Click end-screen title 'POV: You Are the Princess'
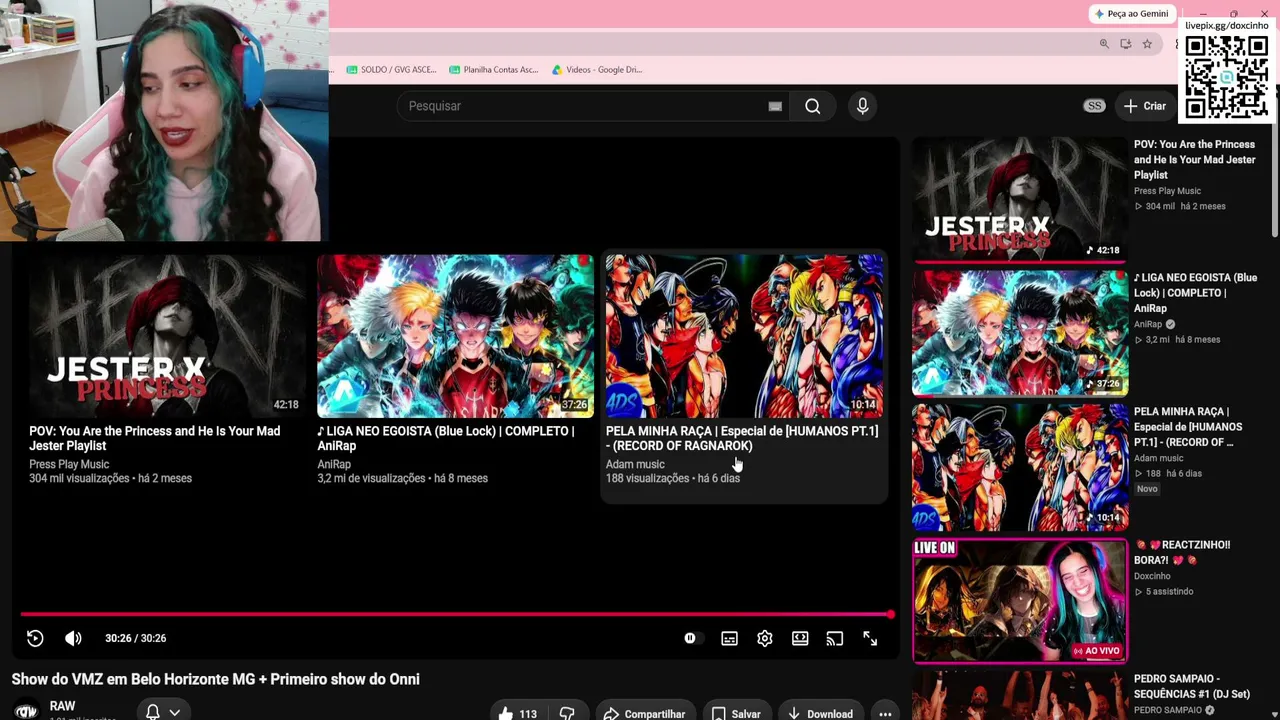The height and width of the screenshot is (720, 1280). point(155,438)
